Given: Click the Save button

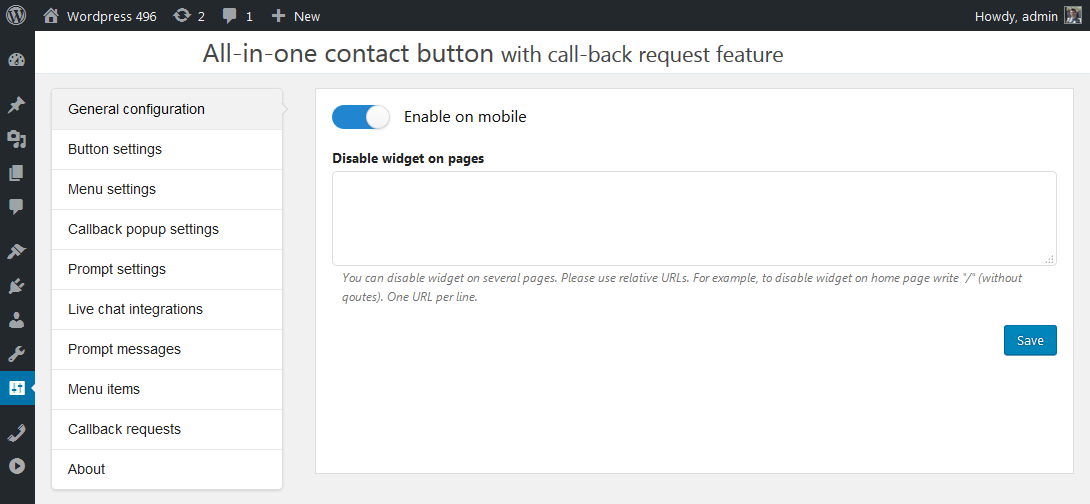Looking at the screenshot, I should pyautogui.click(x=1030, y=340).
